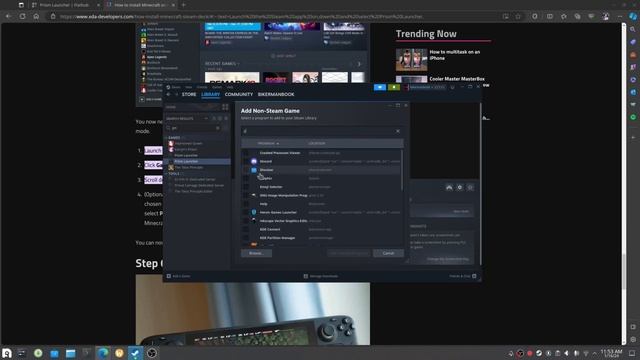Viewport: 640px width, 360px height.
Task: Click the Heroic Games Launcher shield icon
Action: coord(254,212)
